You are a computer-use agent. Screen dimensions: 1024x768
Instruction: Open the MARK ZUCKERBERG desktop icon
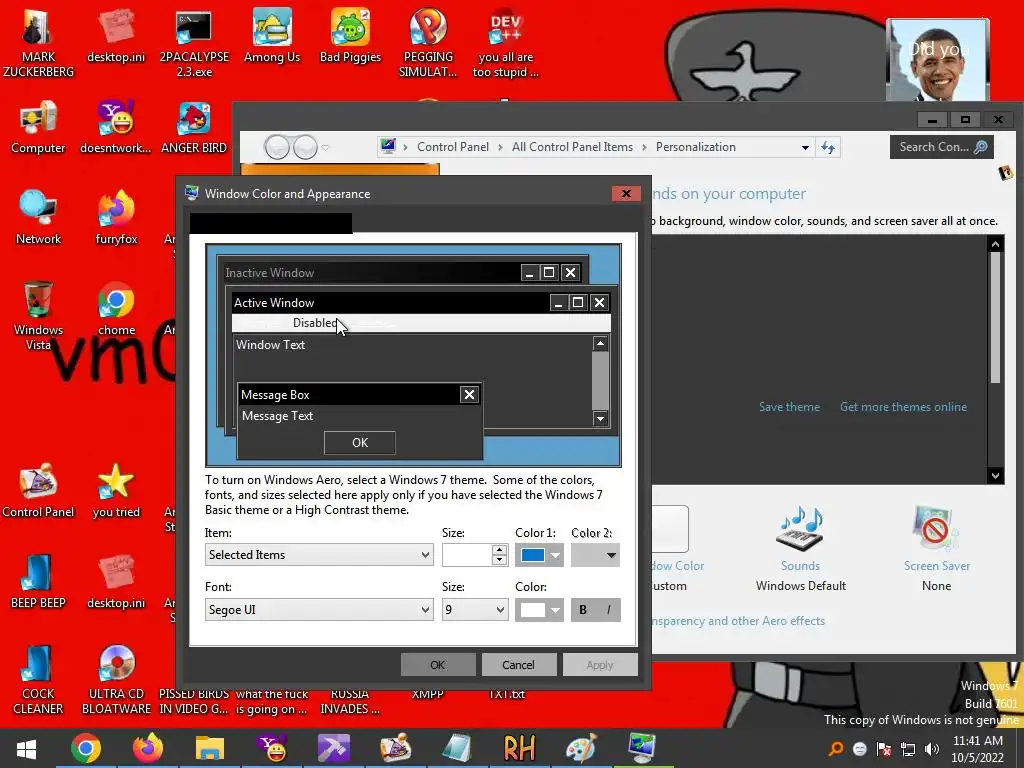pos(38,42)
